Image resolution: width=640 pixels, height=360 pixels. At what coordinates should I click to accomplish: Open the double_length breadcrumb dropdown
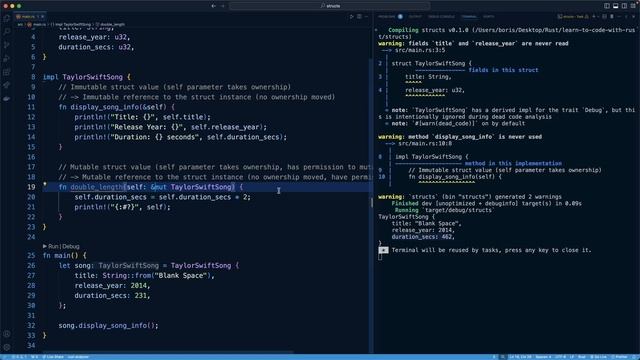pyautogui.click(x=110, y=24)
